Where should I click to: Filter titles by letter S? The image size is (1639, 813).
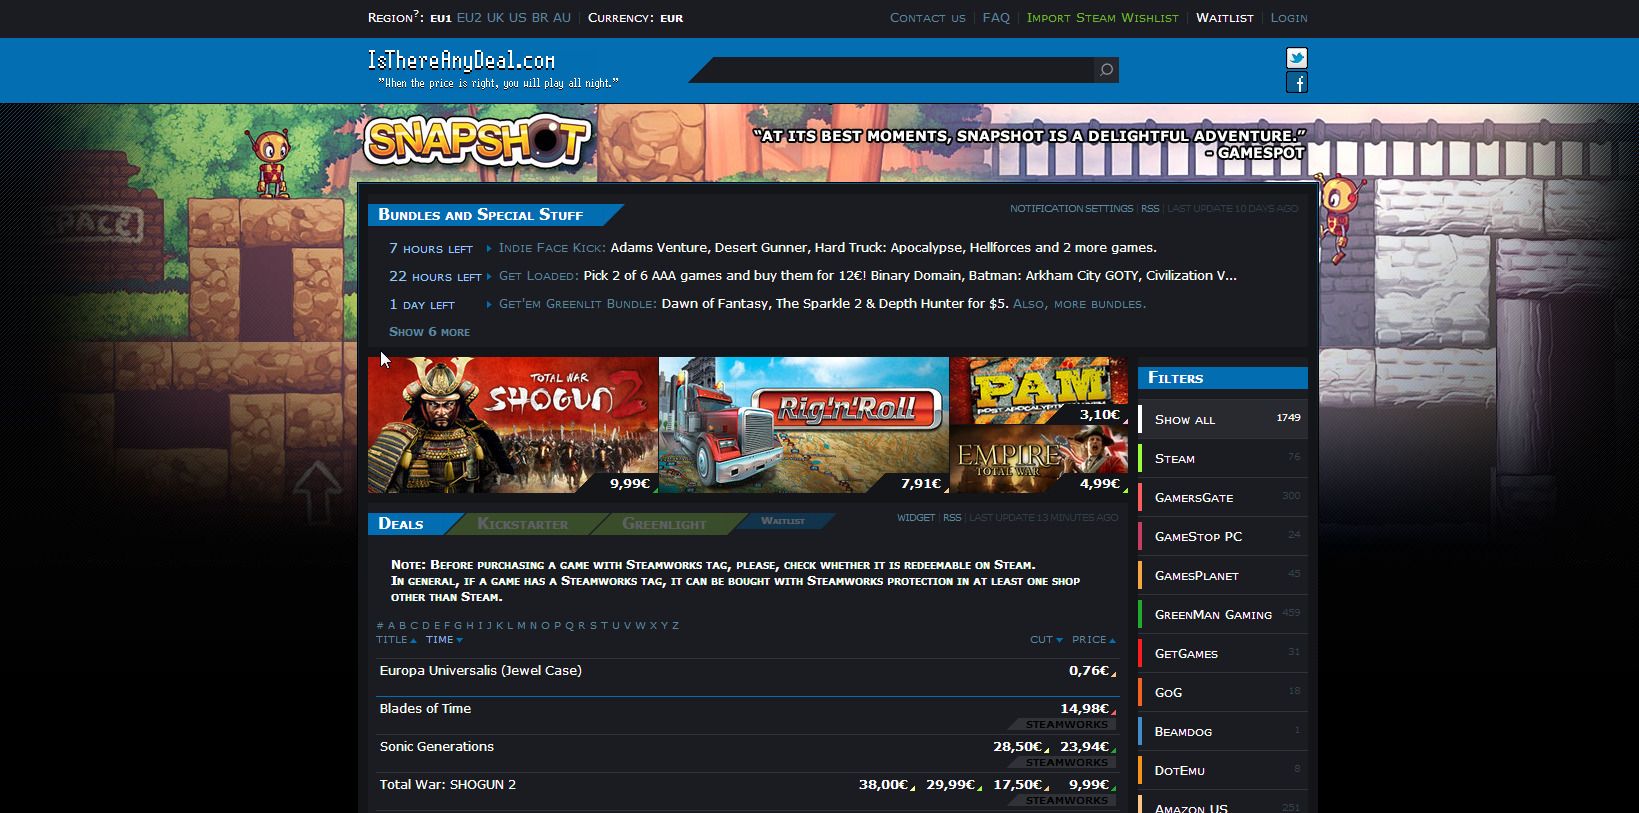tap(593, 626)
